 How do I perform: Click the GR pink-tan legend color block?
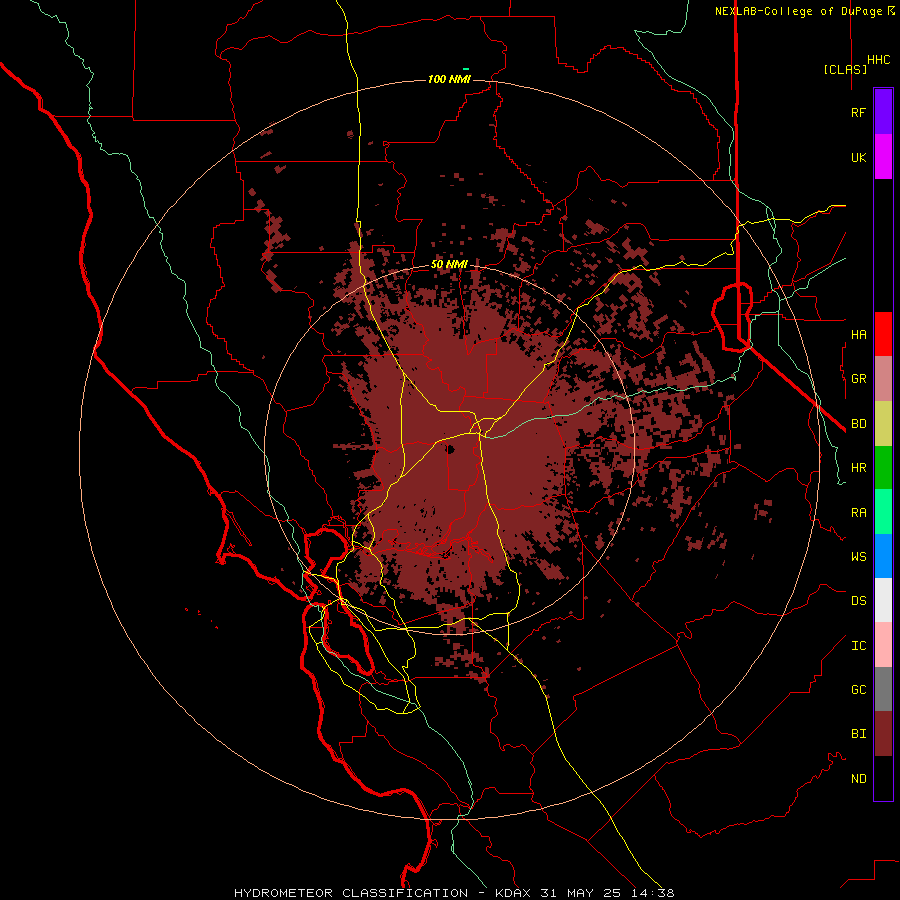point(883,379)
